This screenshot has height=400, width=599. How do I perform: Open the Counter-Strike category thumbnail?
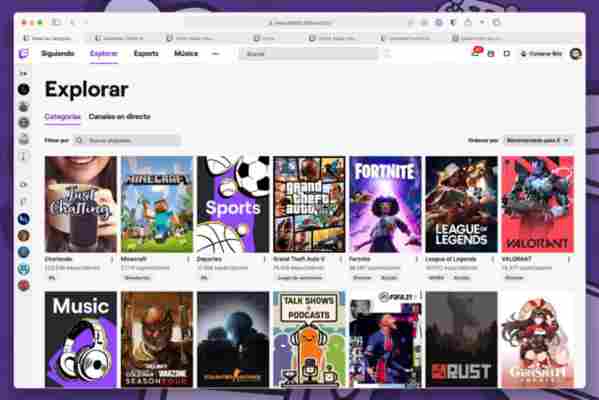click(233, 340)
